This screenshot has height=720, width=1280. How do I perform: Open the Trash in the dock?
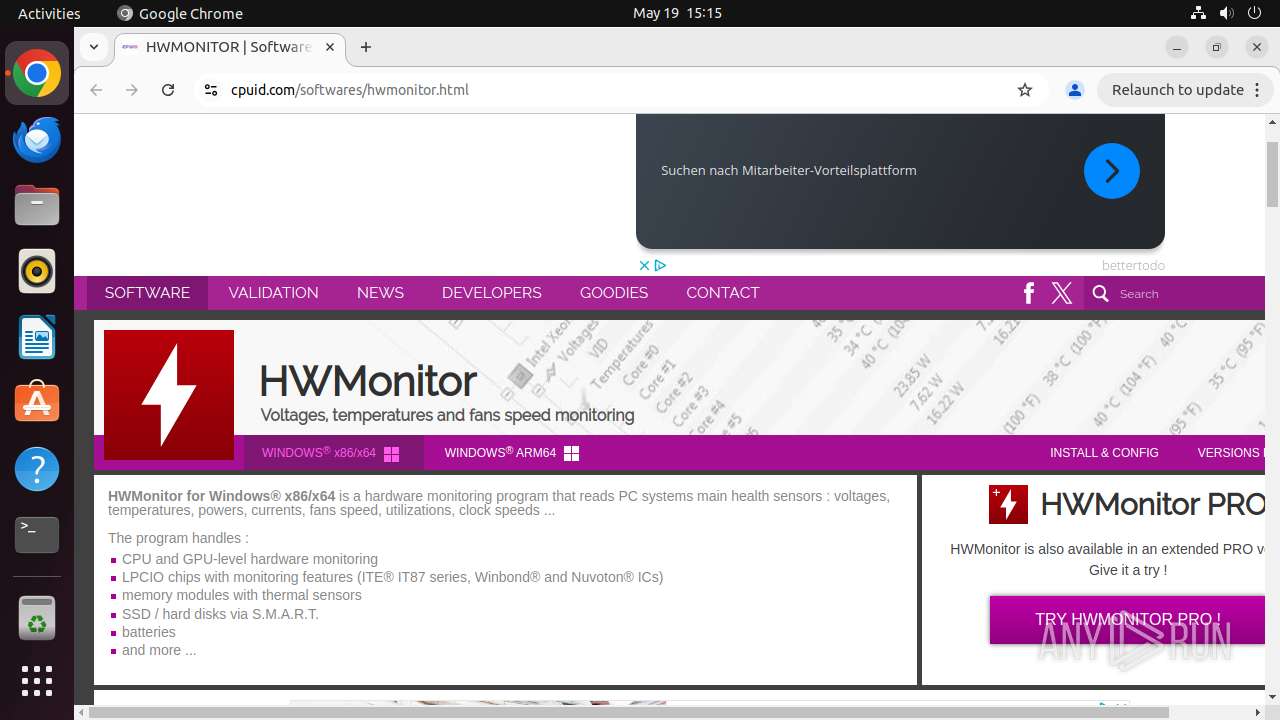click(x=37, y=618)
